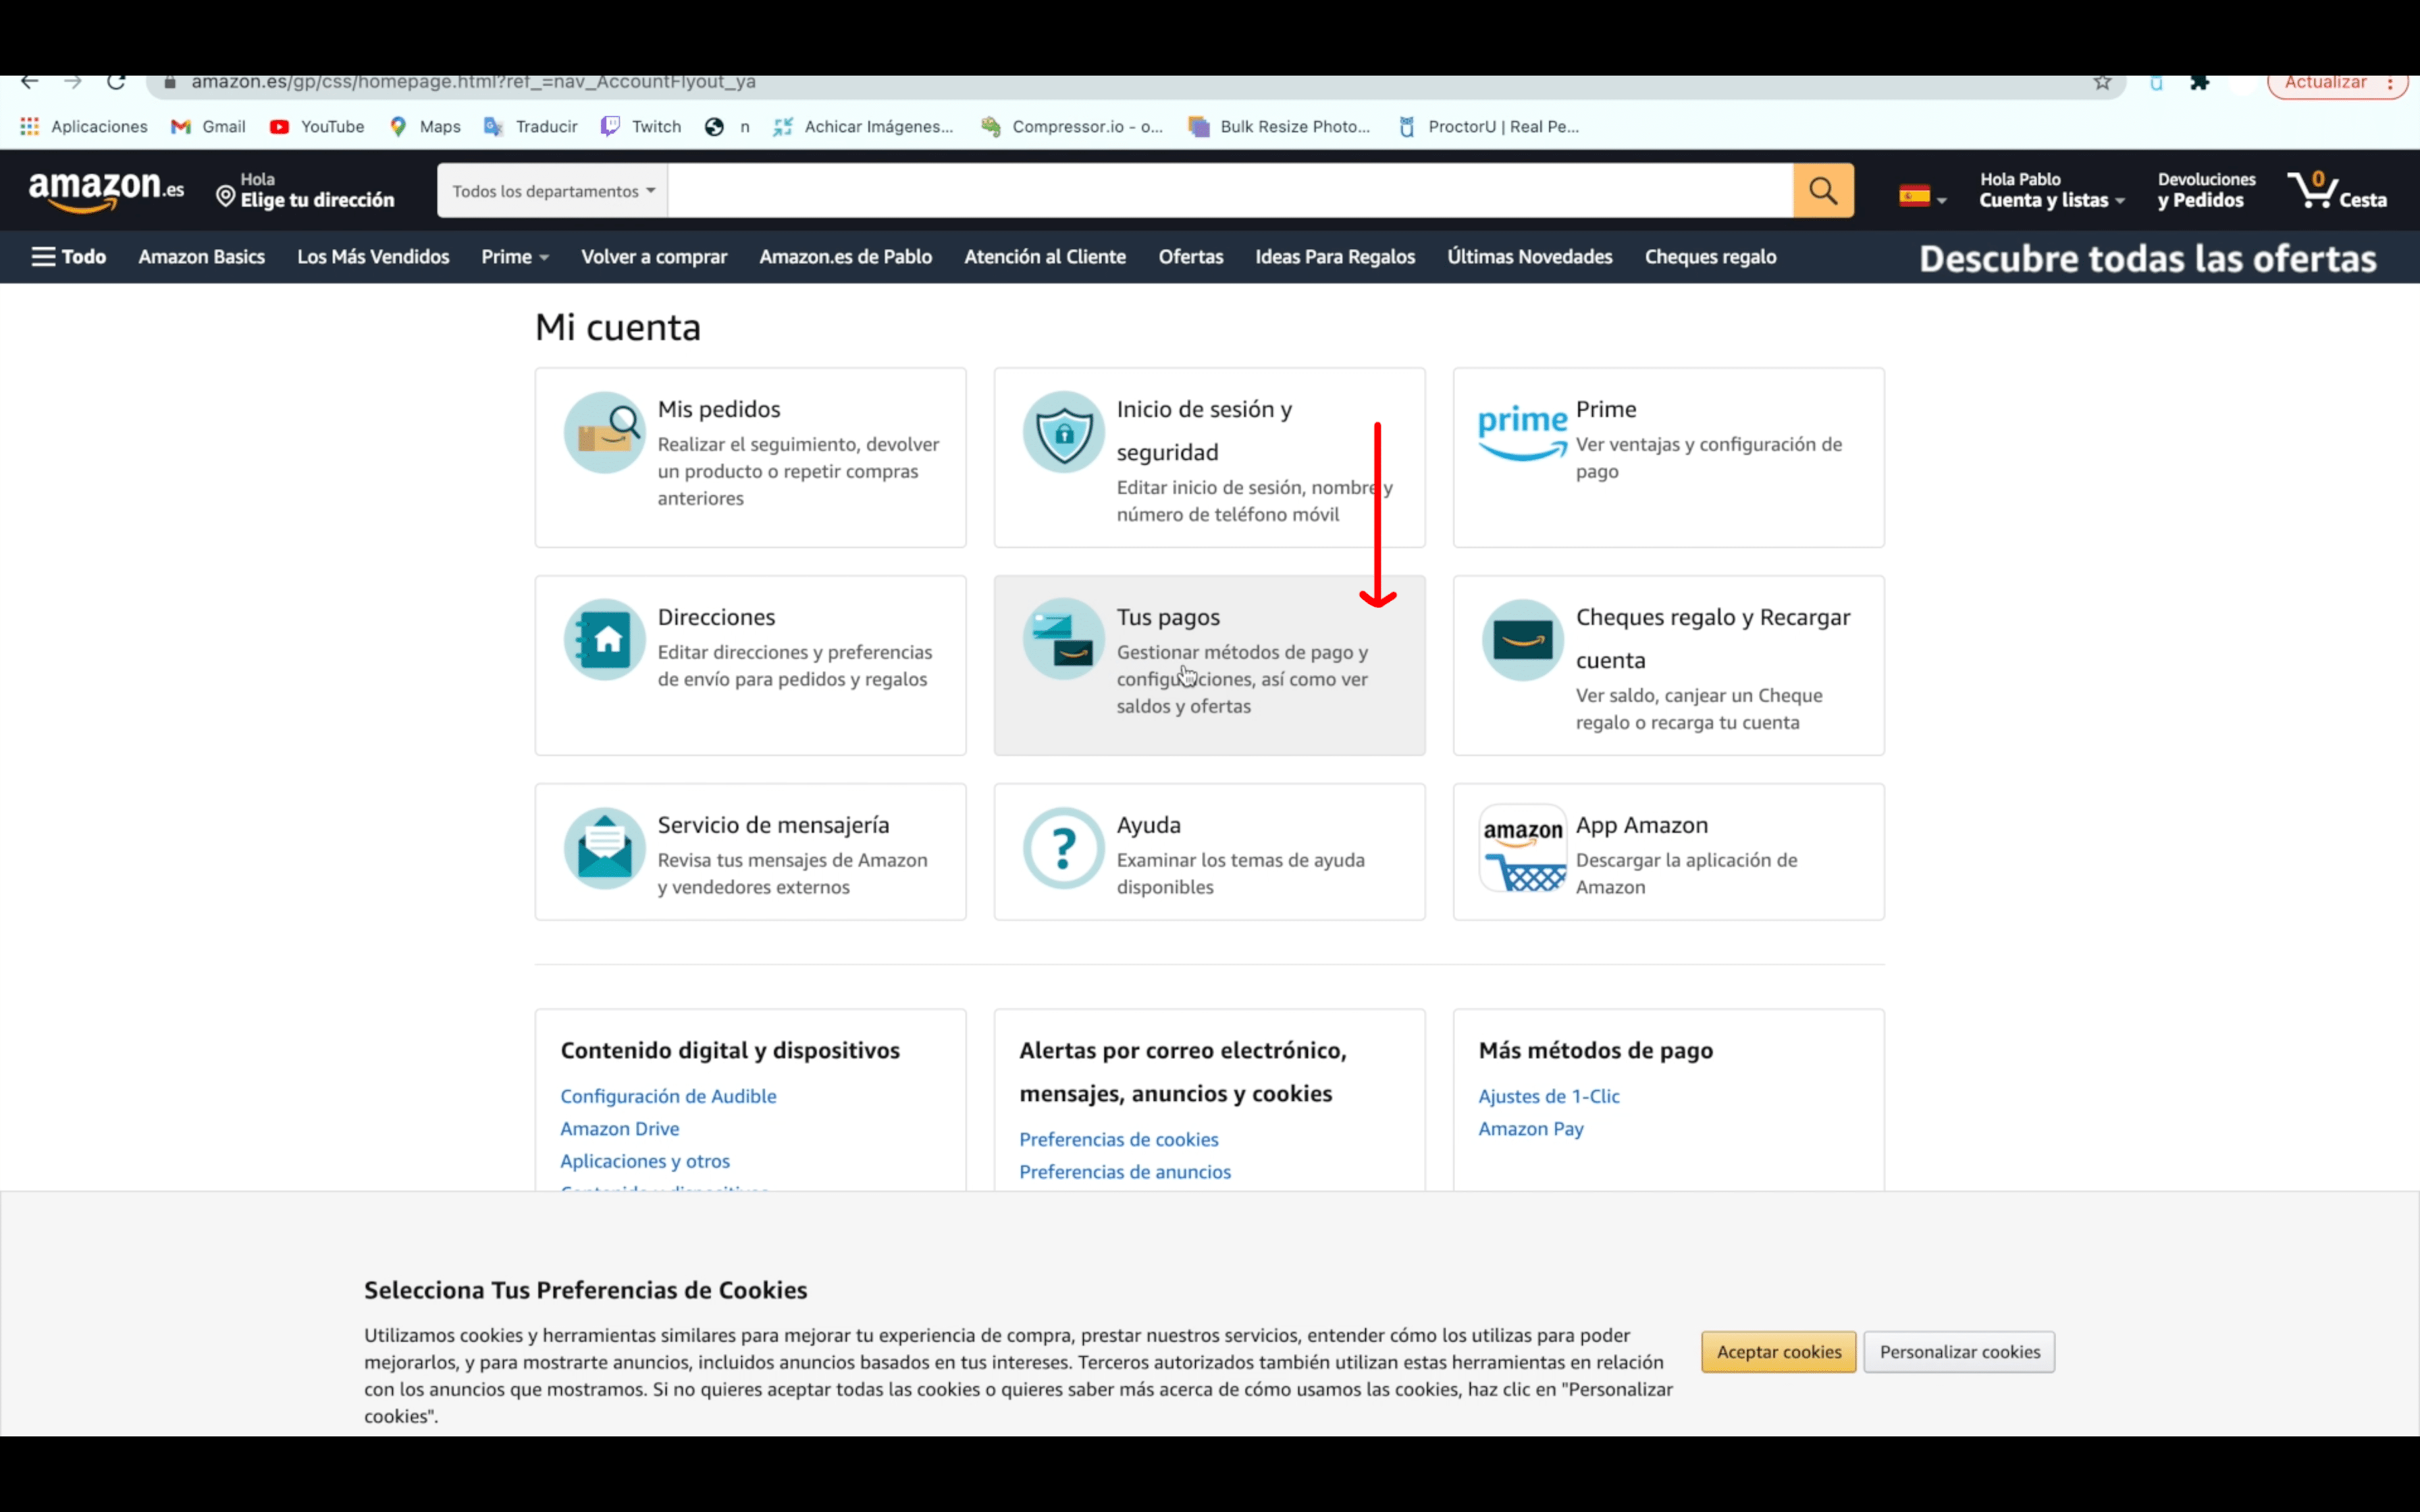Open Tus pagos cards icon
The width and height of the screenshot is (2420, 1512).
[1063, 640]
